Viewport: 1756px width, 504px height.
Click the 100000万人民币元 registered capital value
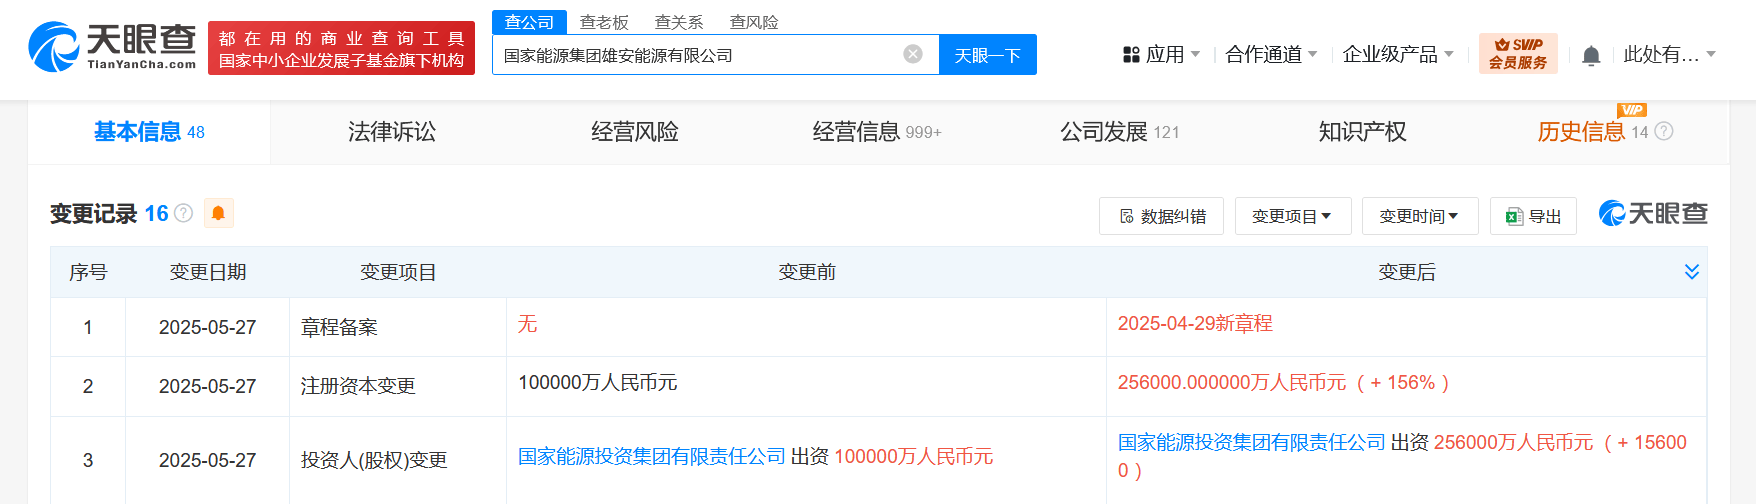tap(598, 382)
